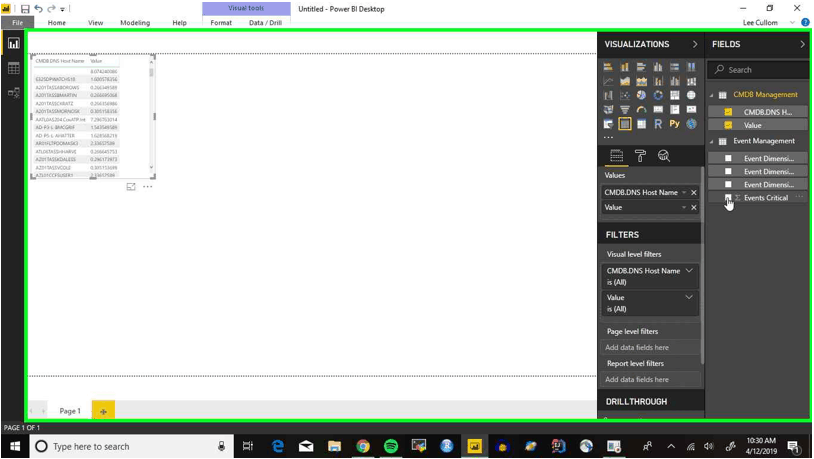814x459 pixels.
Task: Select the Slicer visualization
Action: point(608,124)
